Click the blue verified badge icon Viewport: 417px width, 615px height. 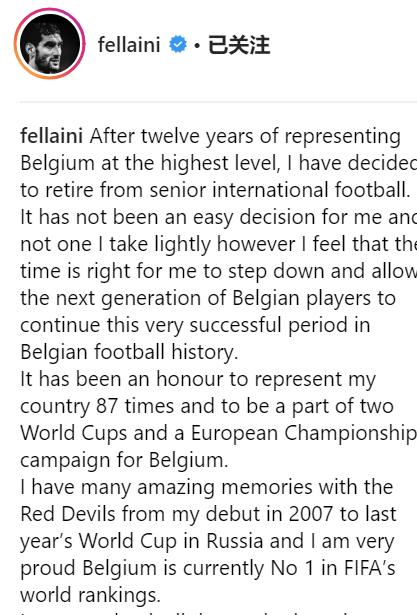(178, 44)
